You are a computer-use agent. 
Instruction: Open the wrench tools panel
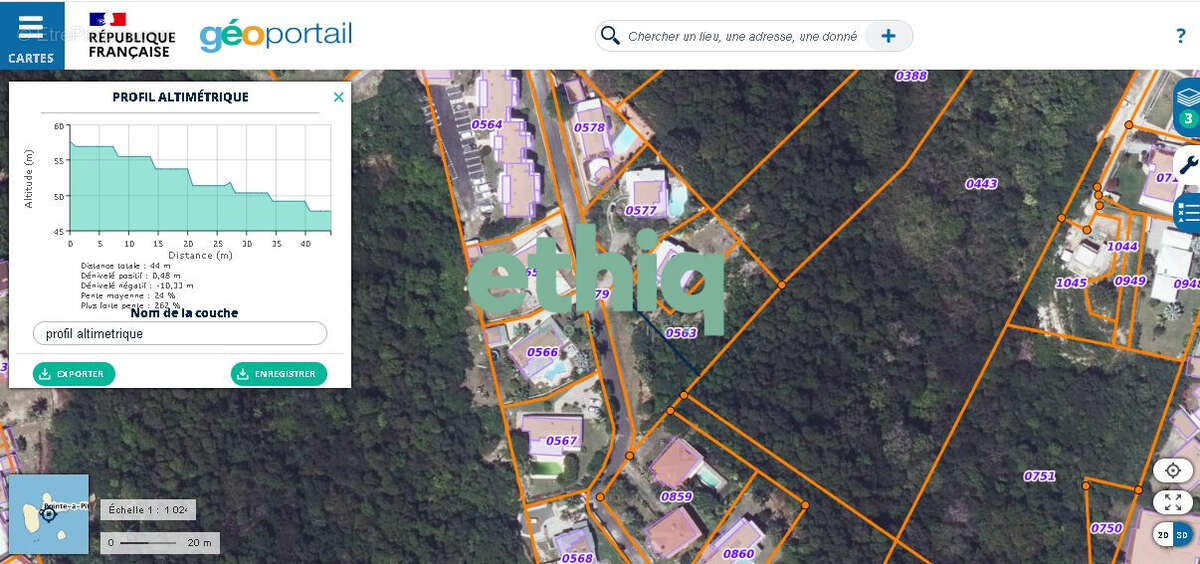pos(1187,164)
